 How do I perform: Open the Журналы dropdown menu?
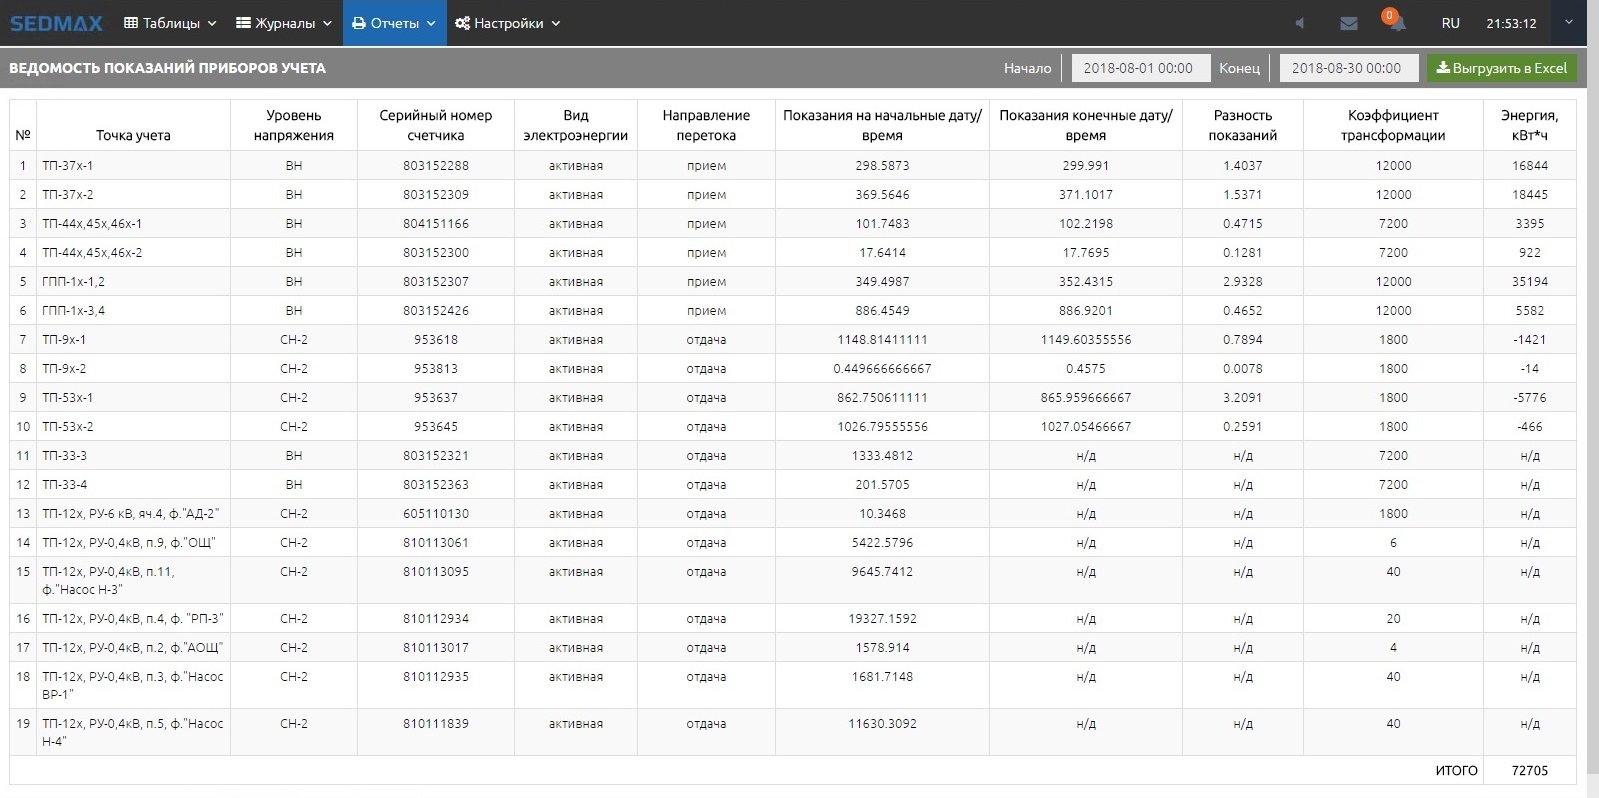tap(284, 23)
